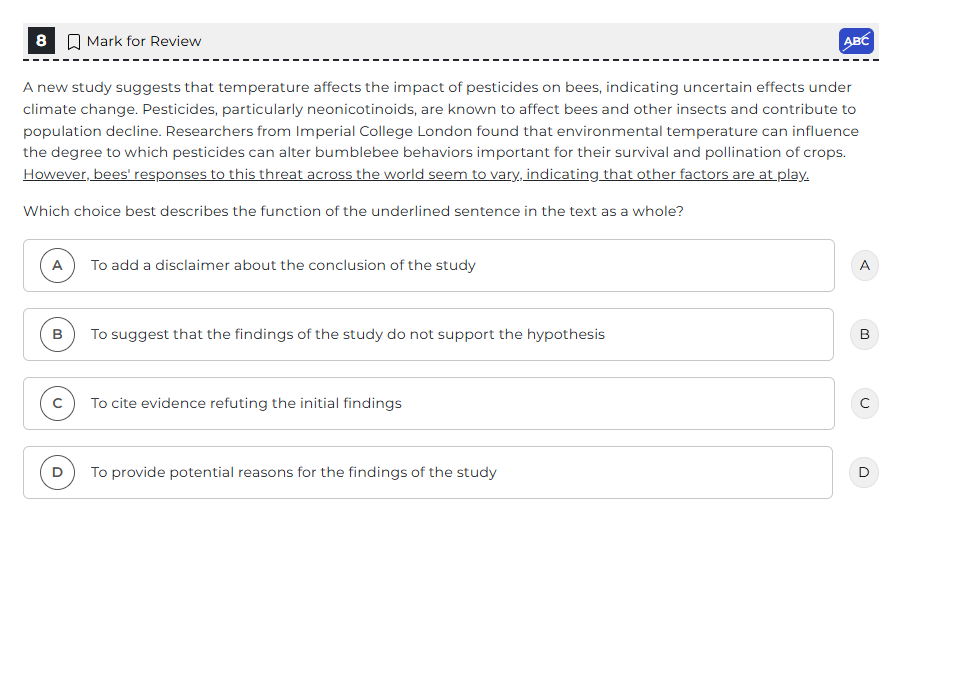Select the circled B answer bubble
The height and width of the screenshot is (698, 966).
[x=57, y=334]
